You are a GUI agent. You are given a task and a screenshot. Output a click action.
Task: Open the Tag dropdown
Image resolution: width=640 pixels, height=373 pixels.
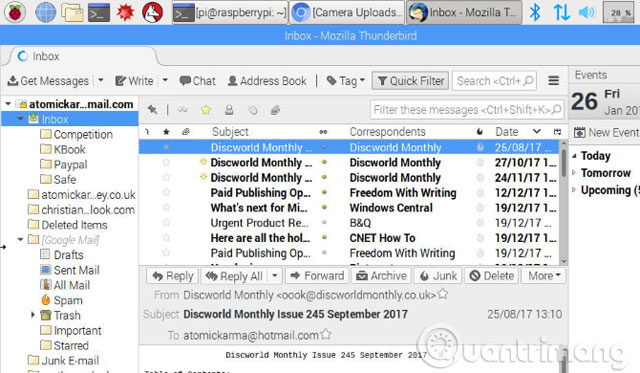point(345,81)
